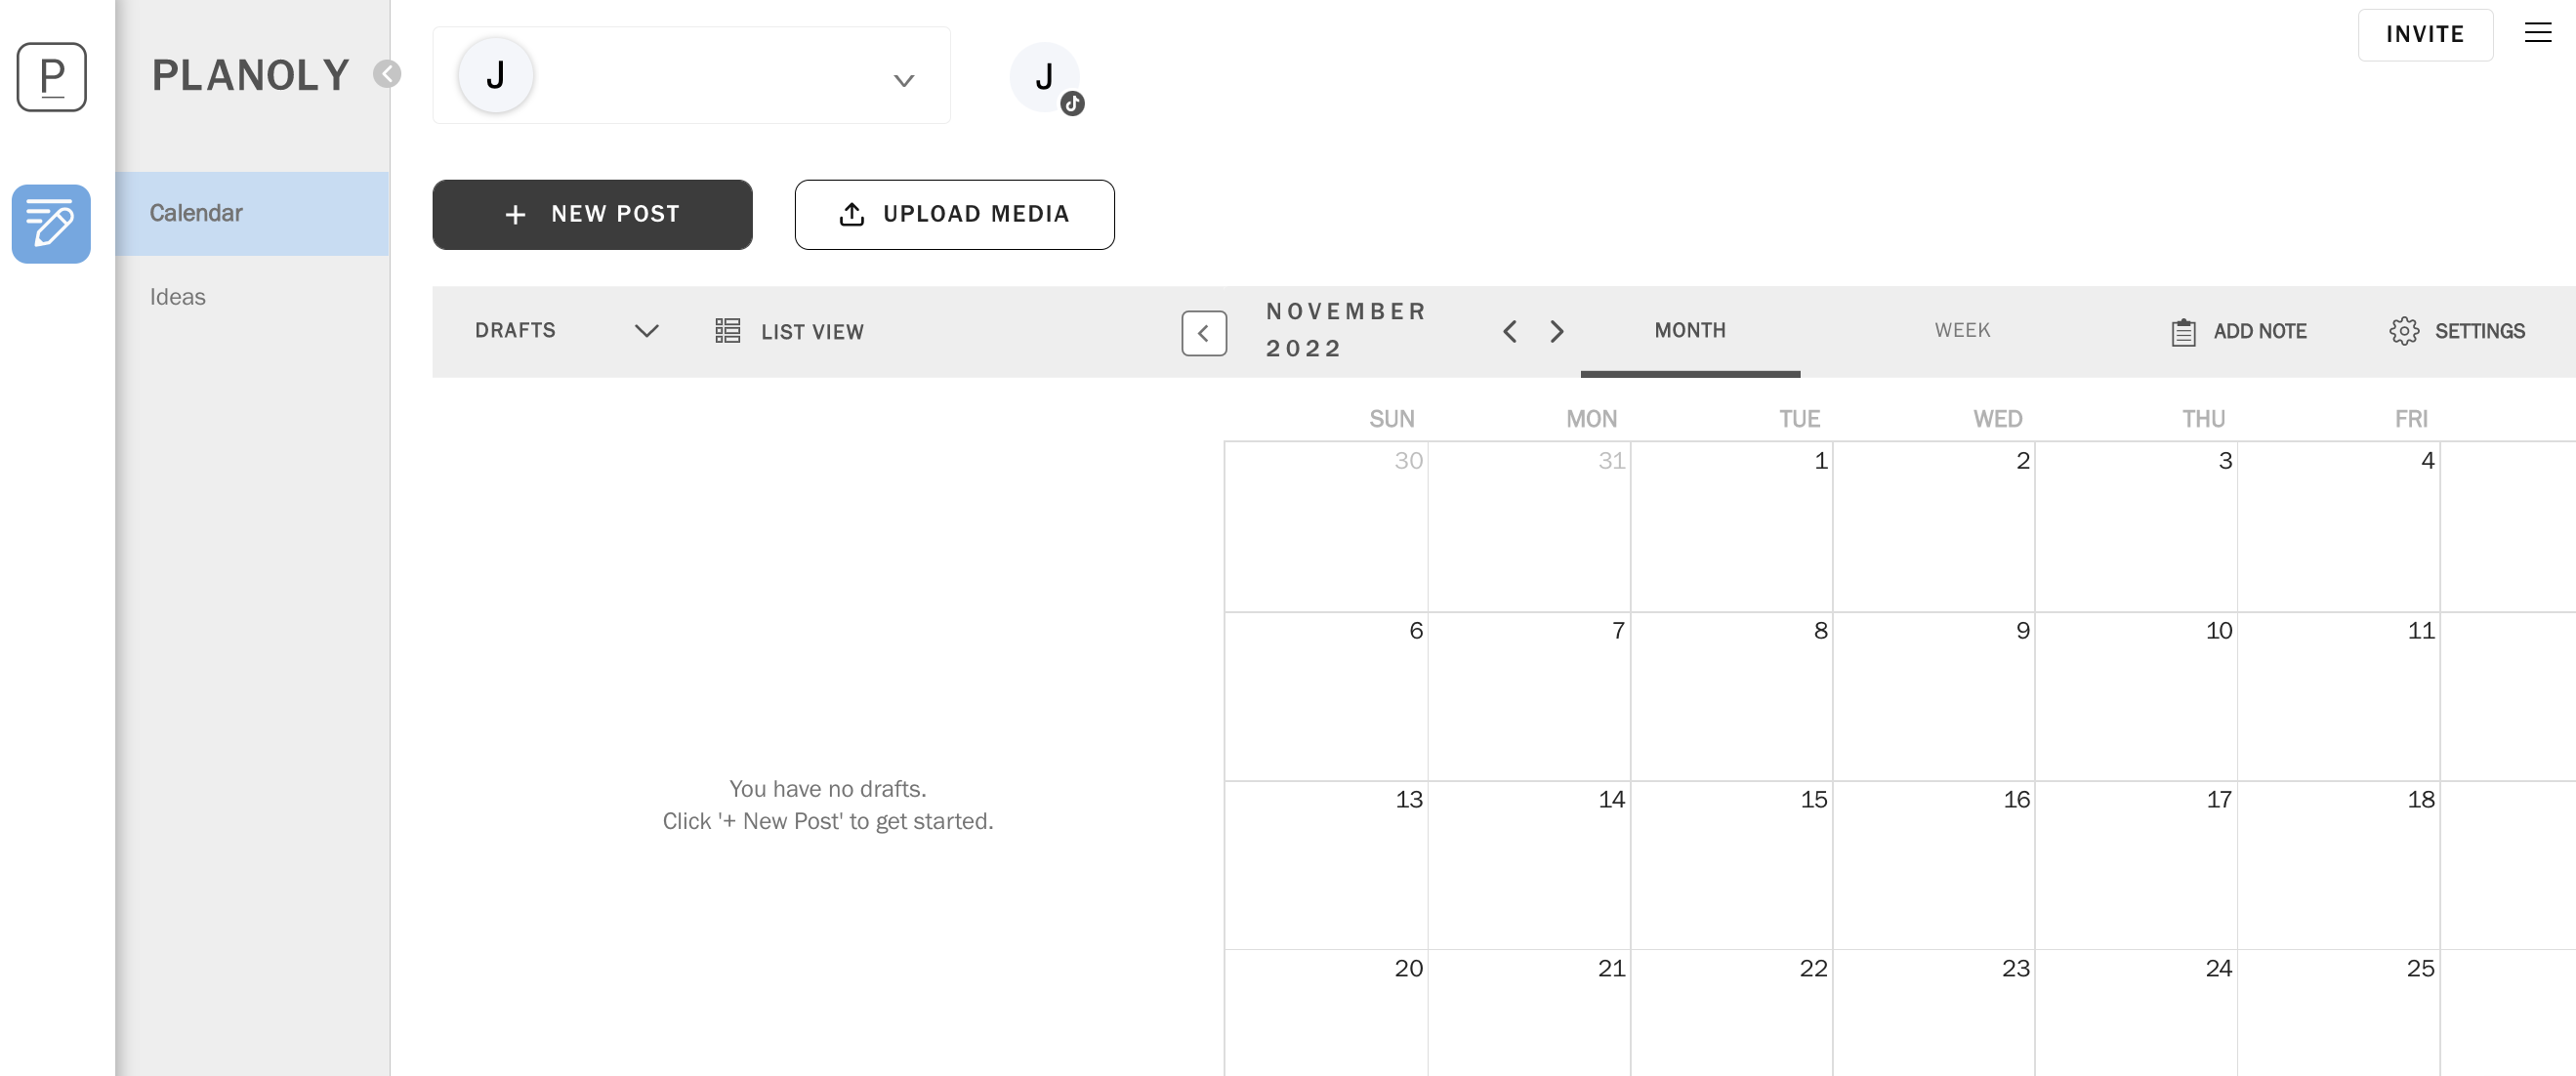Go to next month arrow
The width and height of the screenshot is (2576, 1076).
[x=1556, y=331]
